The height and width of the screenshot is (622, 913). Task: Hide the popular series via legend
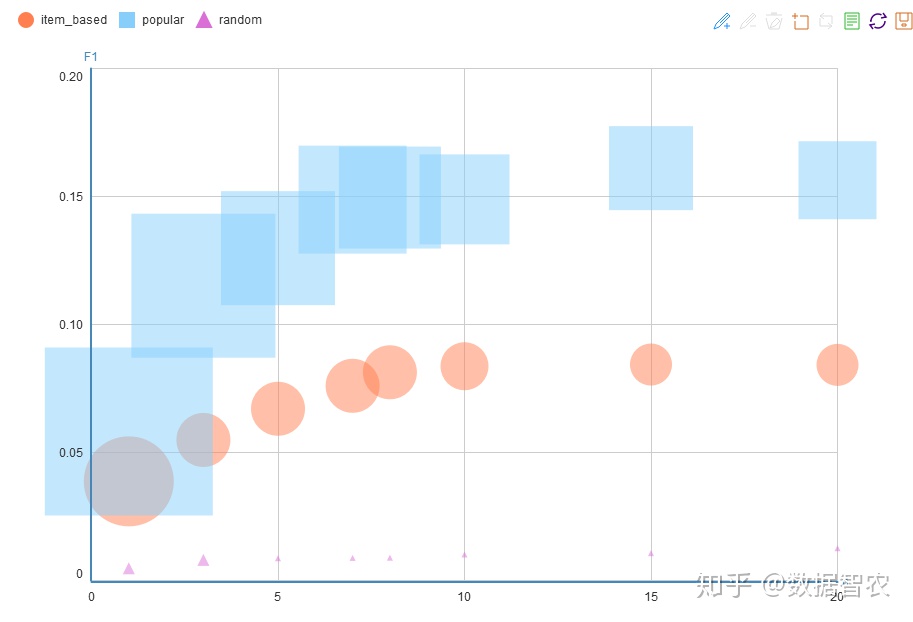(152, 20)
